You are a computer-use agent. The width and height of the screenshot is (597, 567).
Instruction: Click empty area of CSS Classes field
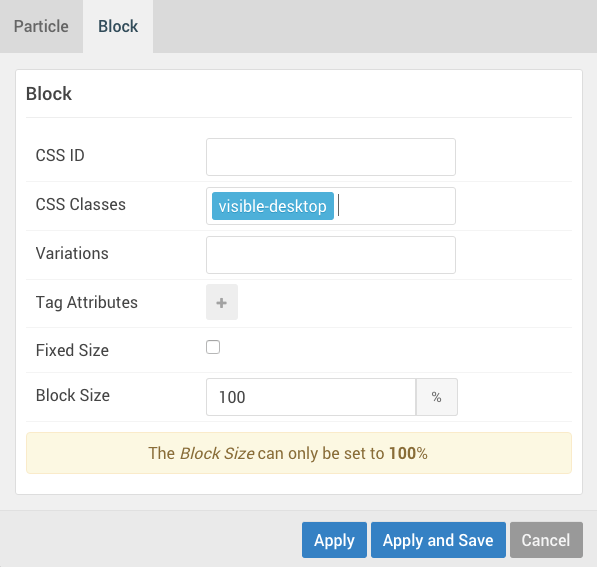[396, 206]
